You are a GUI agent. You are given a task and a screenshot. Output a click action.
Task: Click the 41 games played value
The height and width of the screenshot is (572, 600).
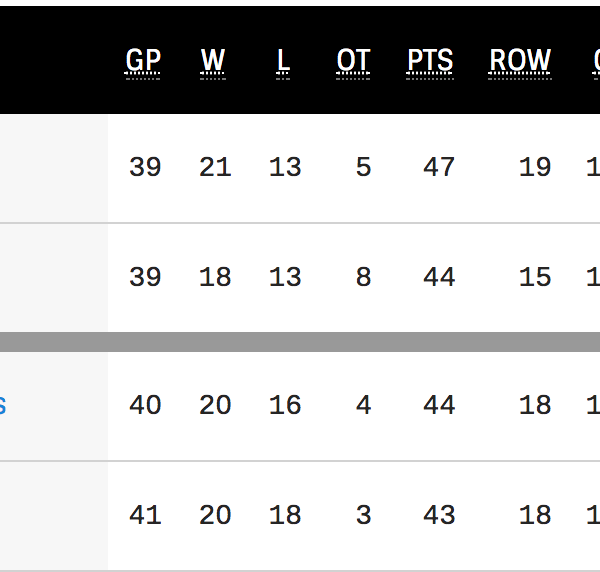coord(145,515)
